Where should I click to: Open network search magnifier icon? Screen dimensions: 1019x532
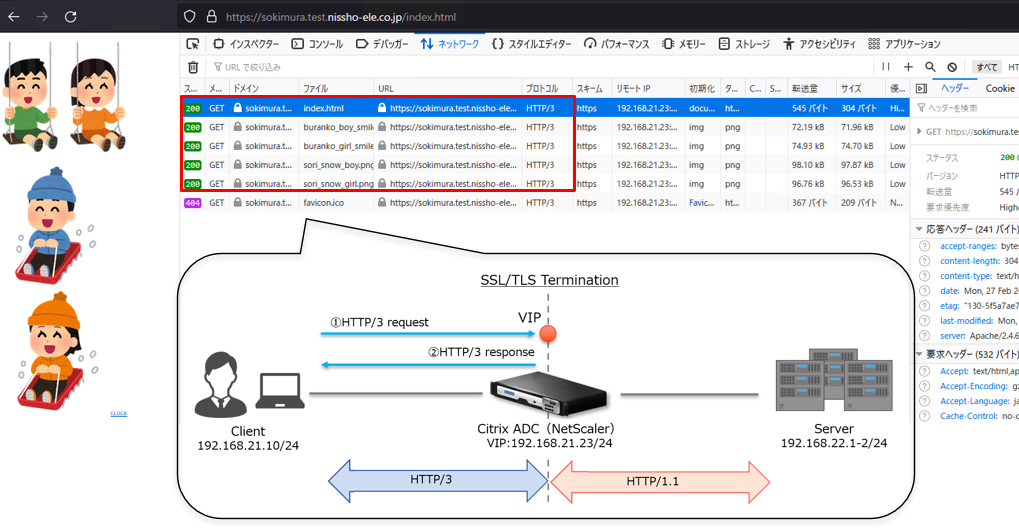pyautogui.click(x=930, y=67)
